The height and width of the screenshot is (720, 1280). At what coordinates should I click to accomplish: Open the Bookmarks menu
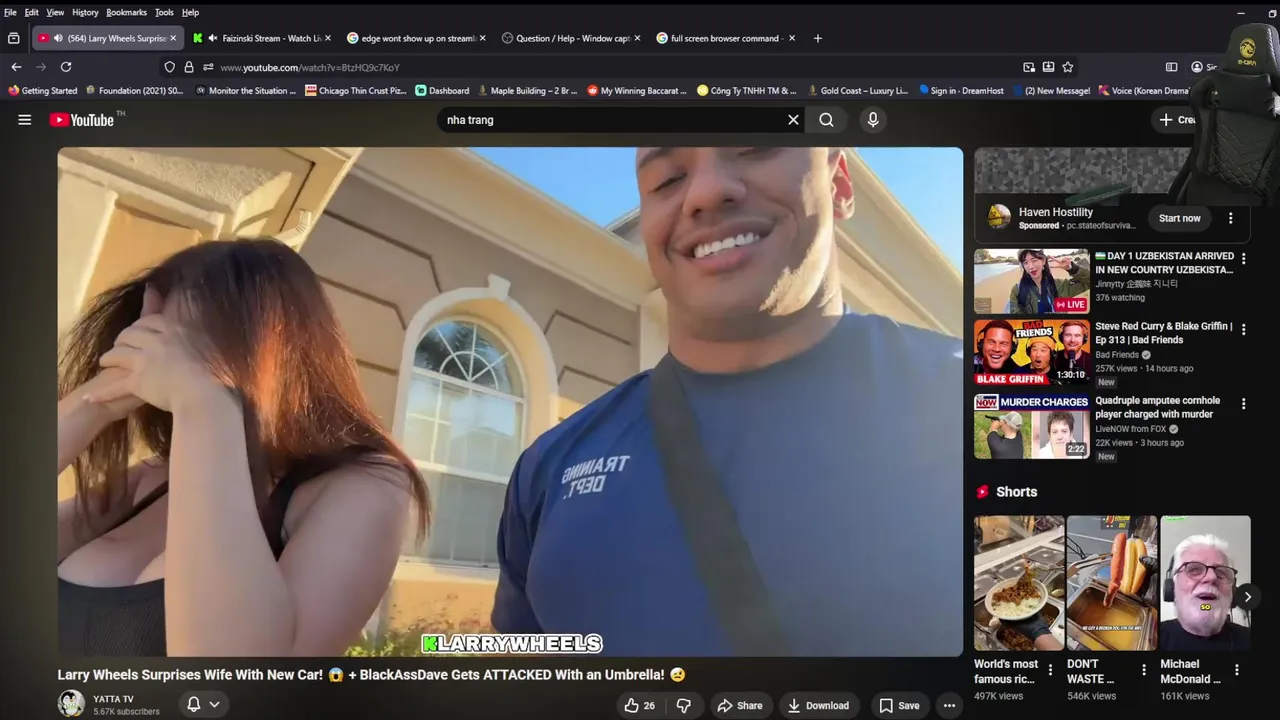pos(126,12)
